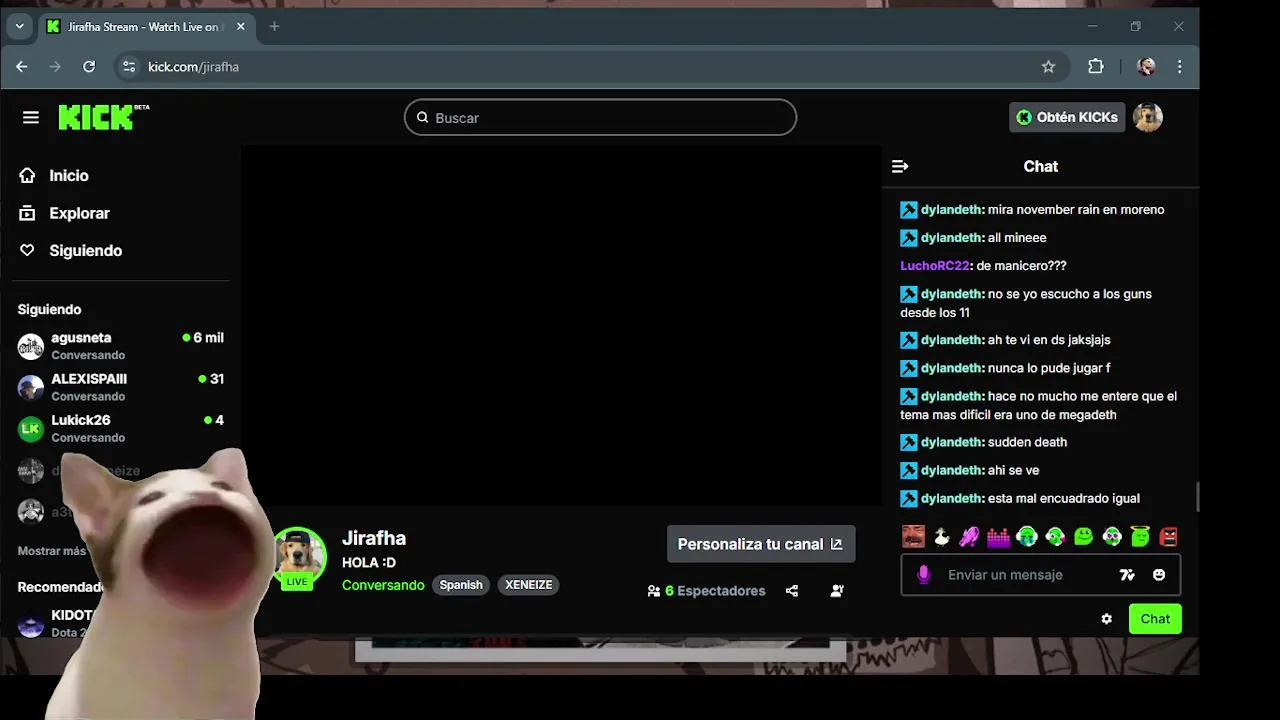This screenshot has height=720, width=1280.
Task: Insert the purple equalizer bars emote
Action: 998,537
